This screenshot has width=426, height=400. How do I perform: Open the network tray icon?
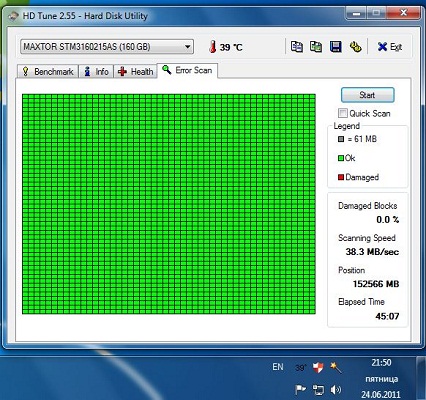pos(318,390)
